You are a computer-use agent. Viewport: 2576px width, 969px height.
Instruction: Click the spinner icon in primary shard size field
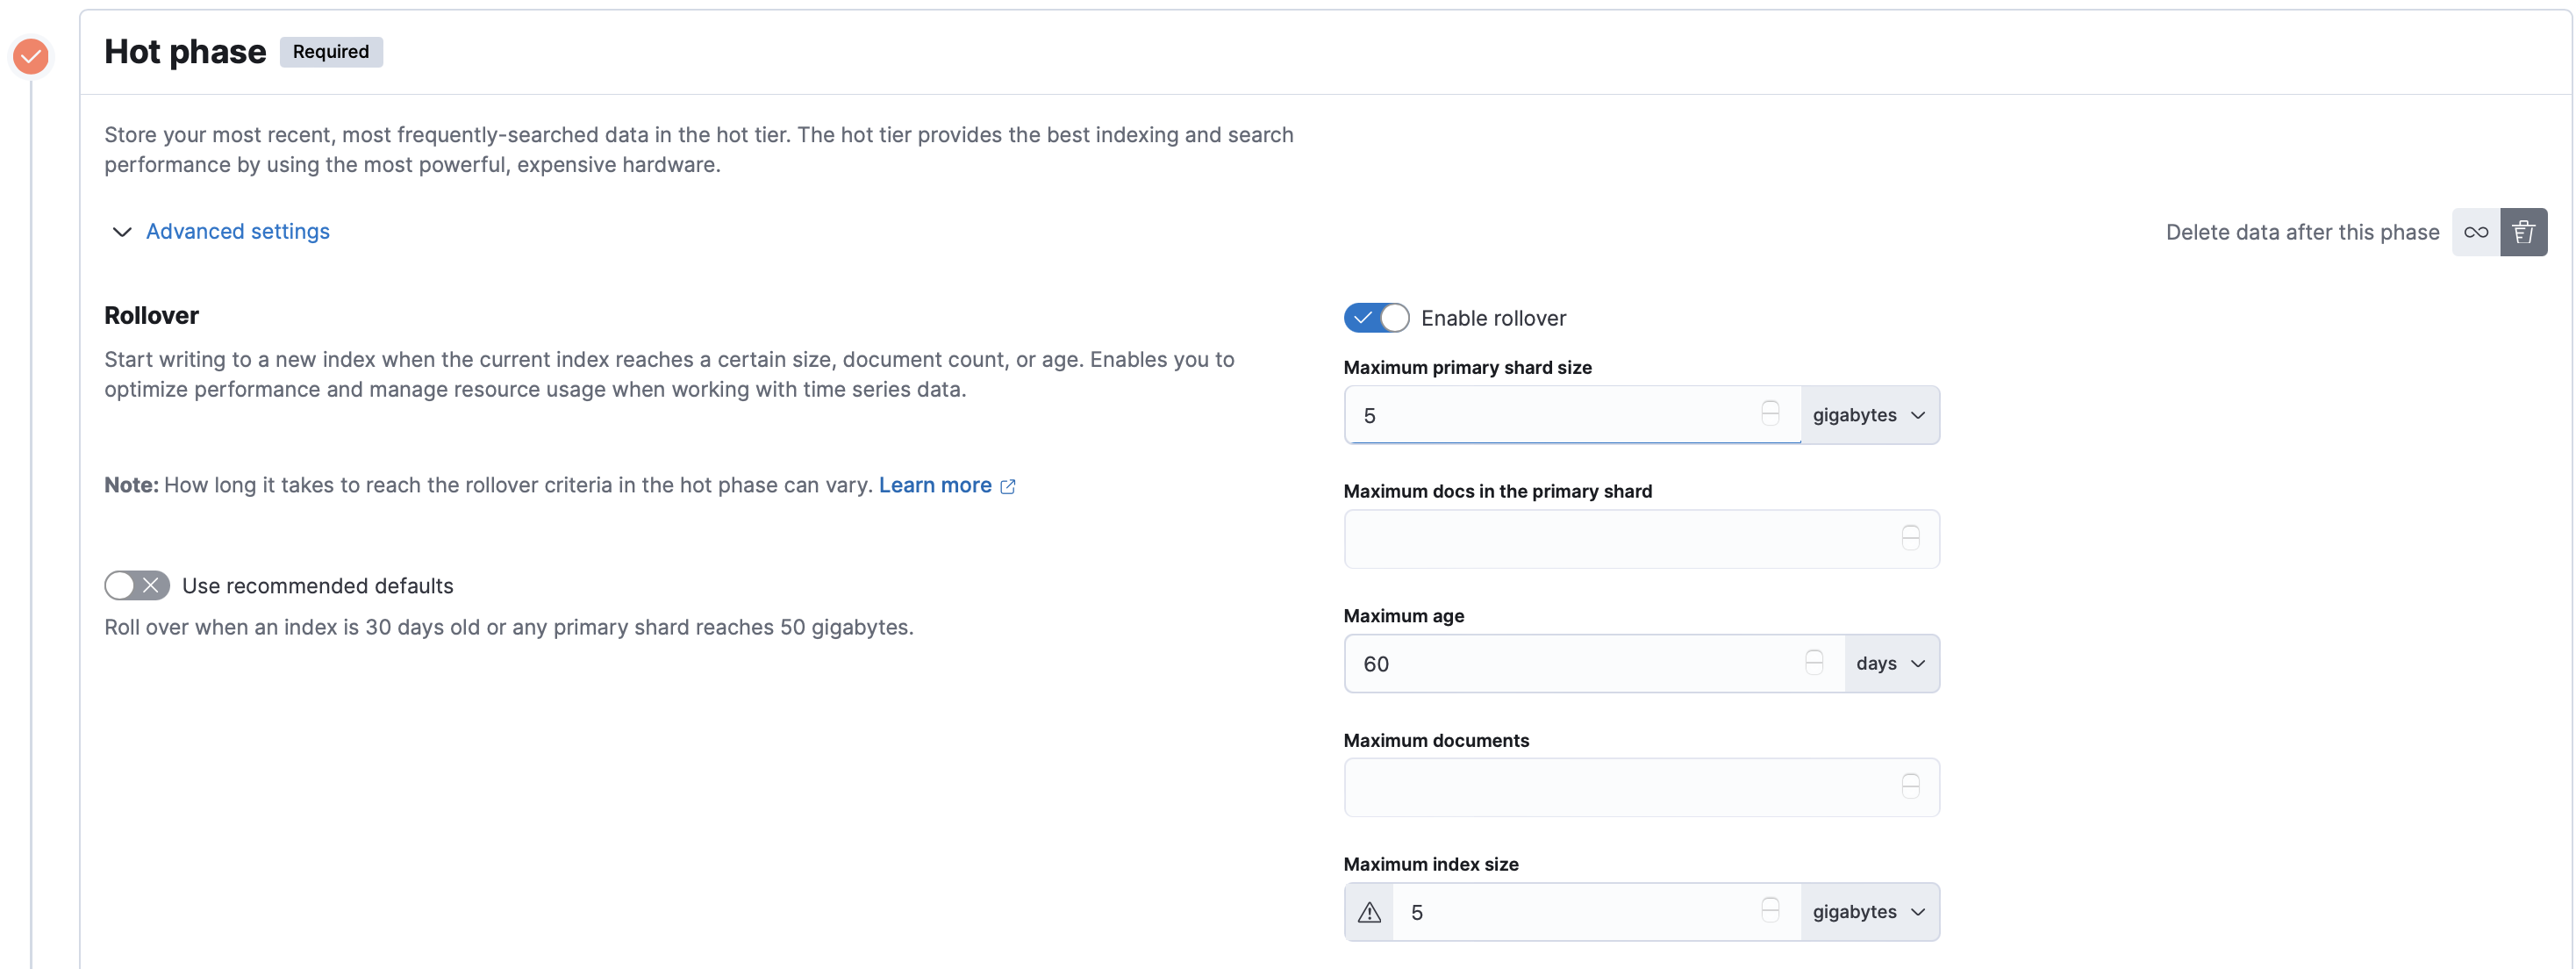tap(1769, 414)
